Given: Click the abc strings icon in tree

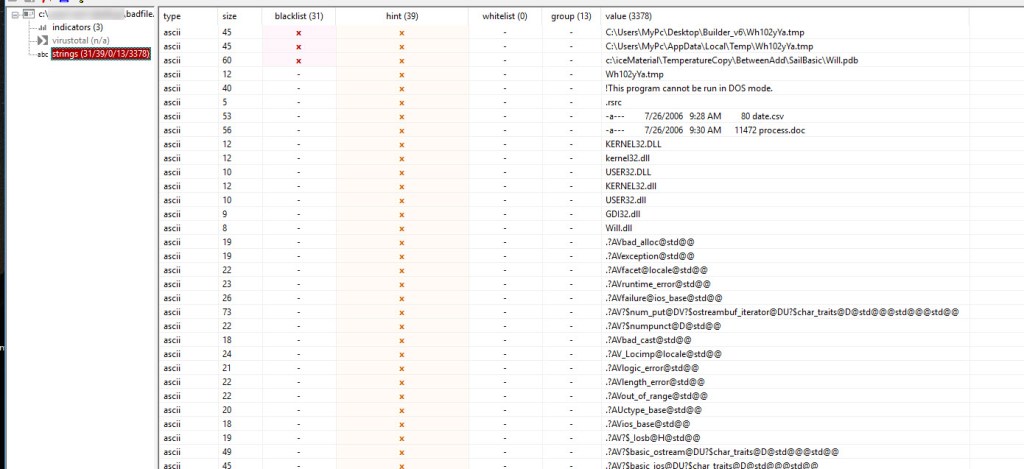Looking at the screenshot, I should pyautogui.click(x=42, y=54).
